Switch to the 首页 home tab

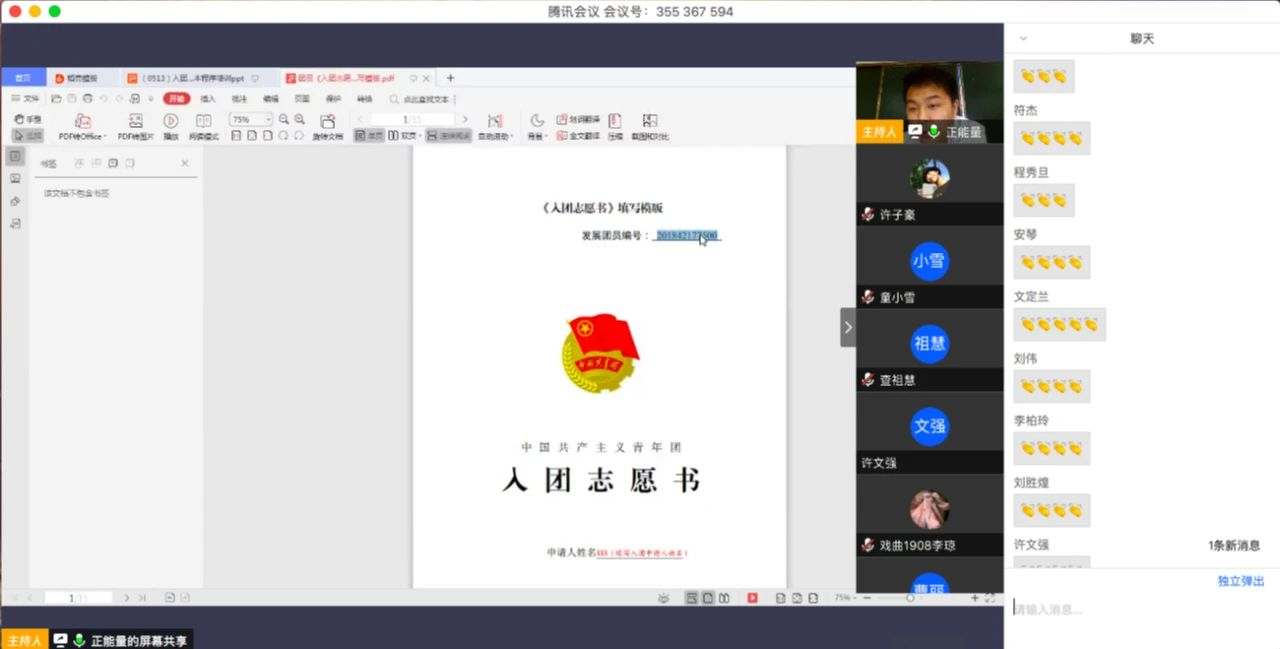22,78
